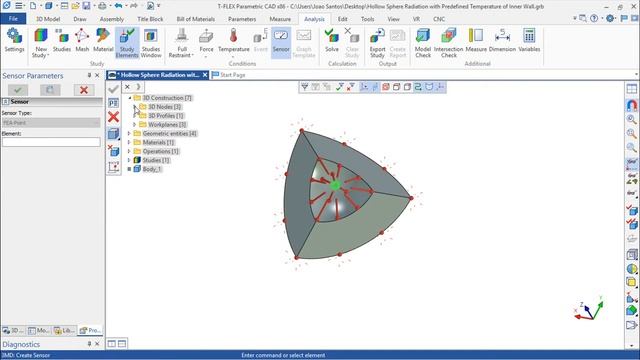The height and width of the screenshot is (360, 640).
Task: Close the Sensor Parameters panel
Action: [97, 76]
